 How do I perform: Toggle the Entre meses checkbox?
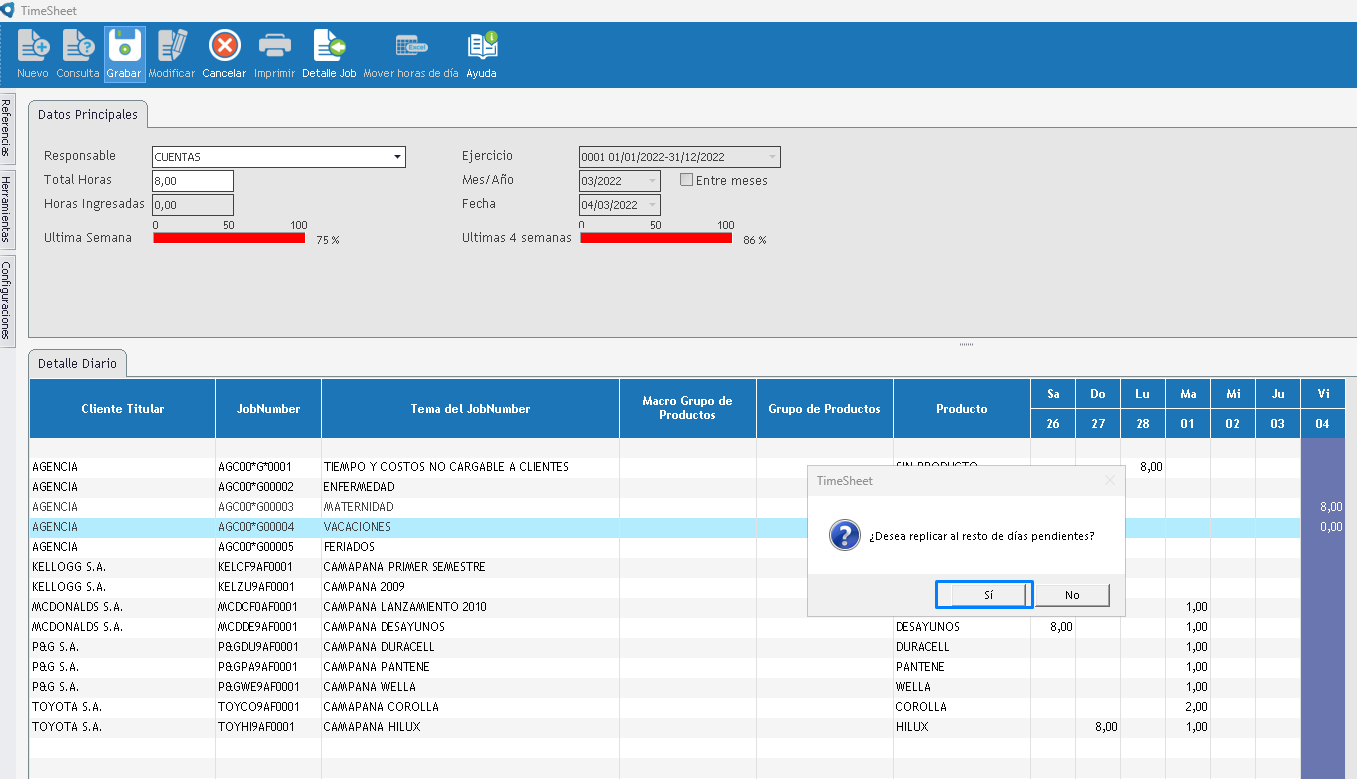pos(687,181)
